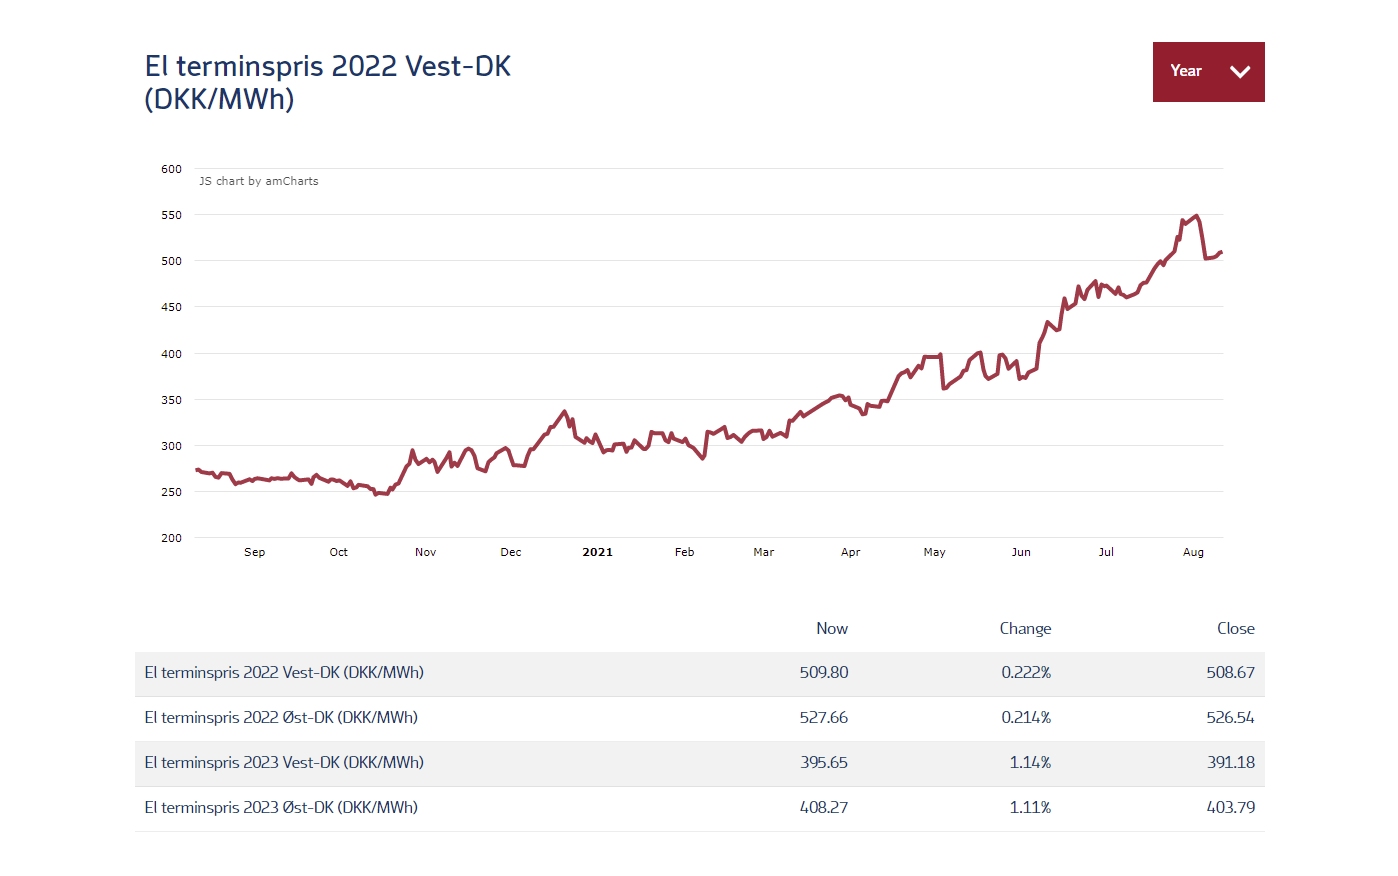
Task: Click the Sep label on time axis
Action: coord(255,552)
